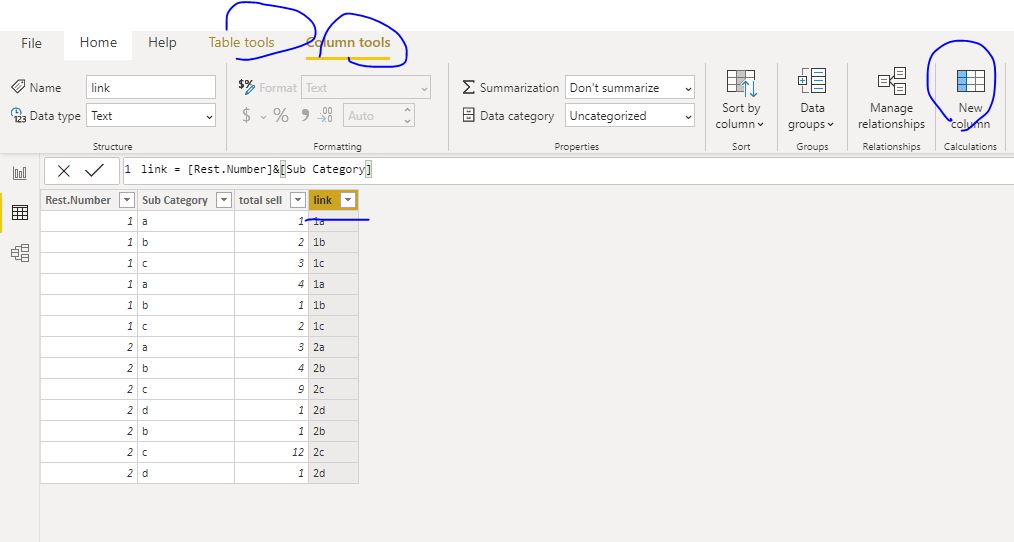This screenshot has width=1014, height=542.
Task: Open the Data groups menu
Action: 812,100
